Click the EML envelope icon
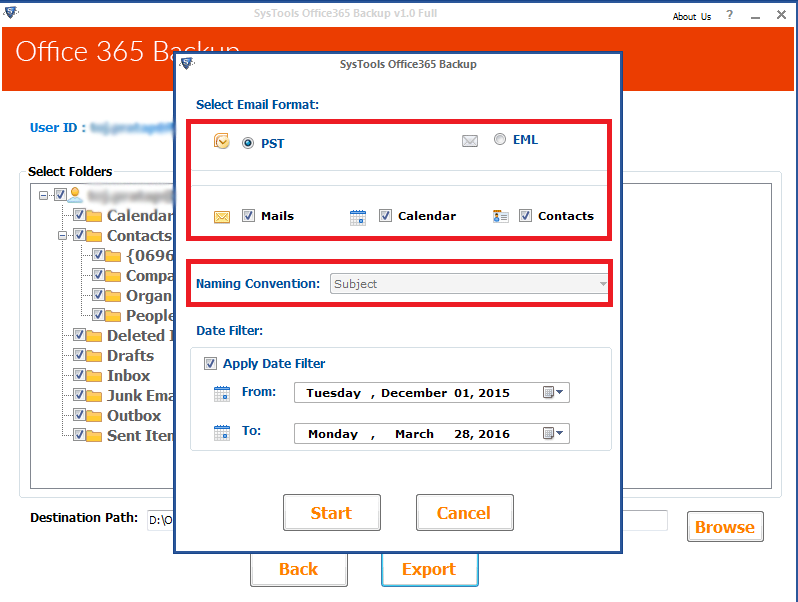The width and height of the screenshot is (798, 602). point(470,140)
